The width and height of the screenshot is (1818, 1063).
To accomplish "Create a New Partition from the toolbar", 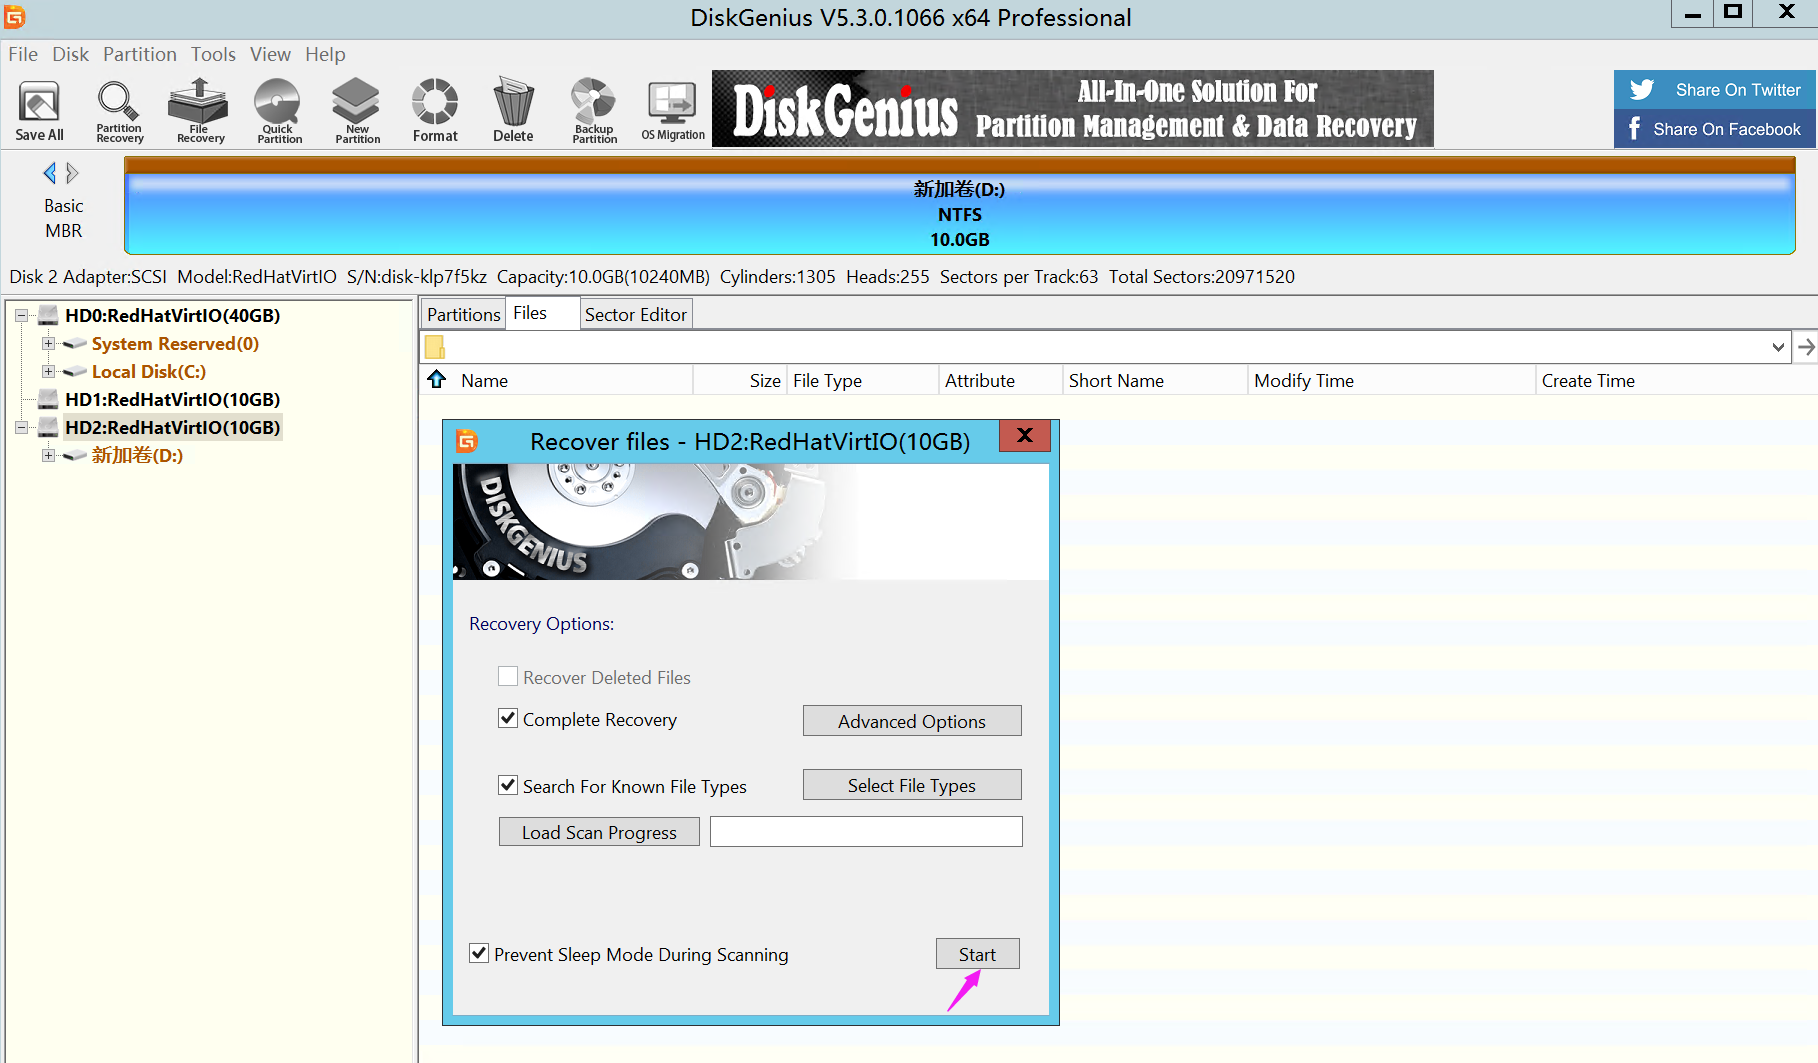I will click(x=357, y=111).
